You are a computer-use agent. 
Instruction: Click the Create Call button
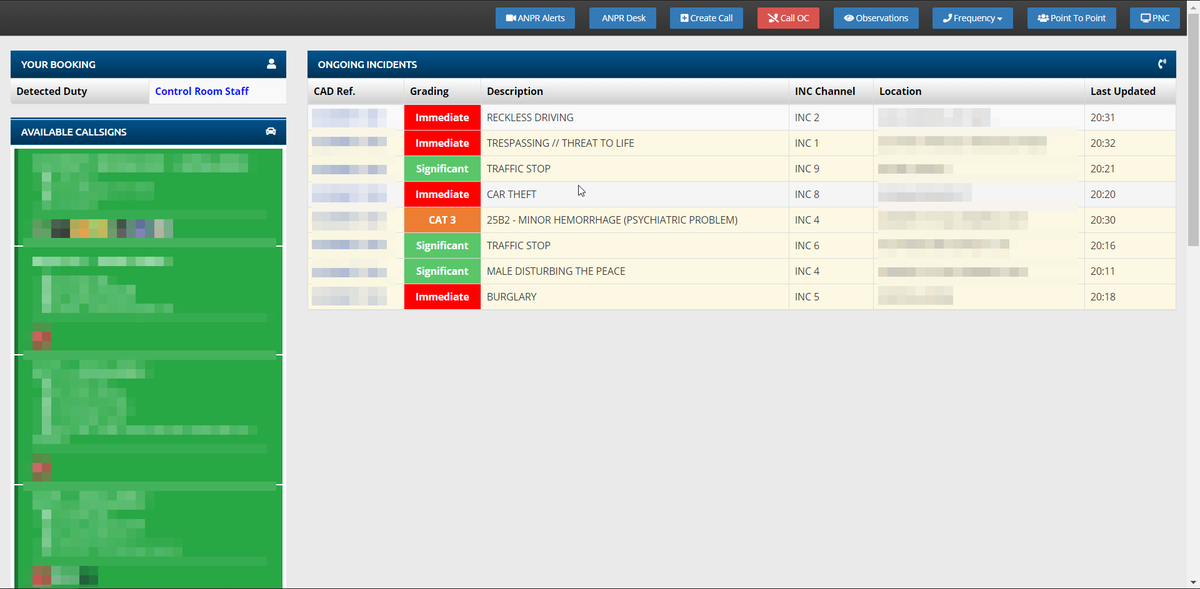coord(706,18)
